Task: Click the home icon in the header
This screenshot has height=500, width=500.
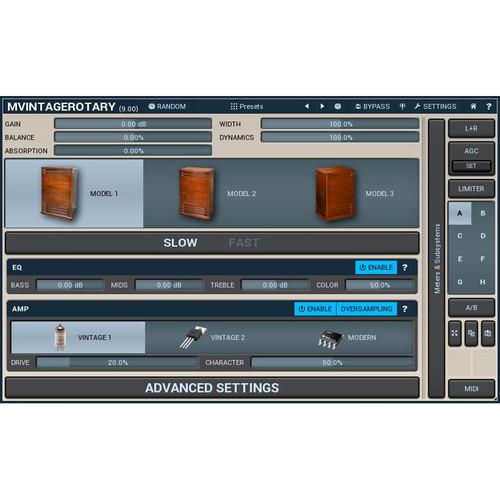Action: [x=473, y=106]
